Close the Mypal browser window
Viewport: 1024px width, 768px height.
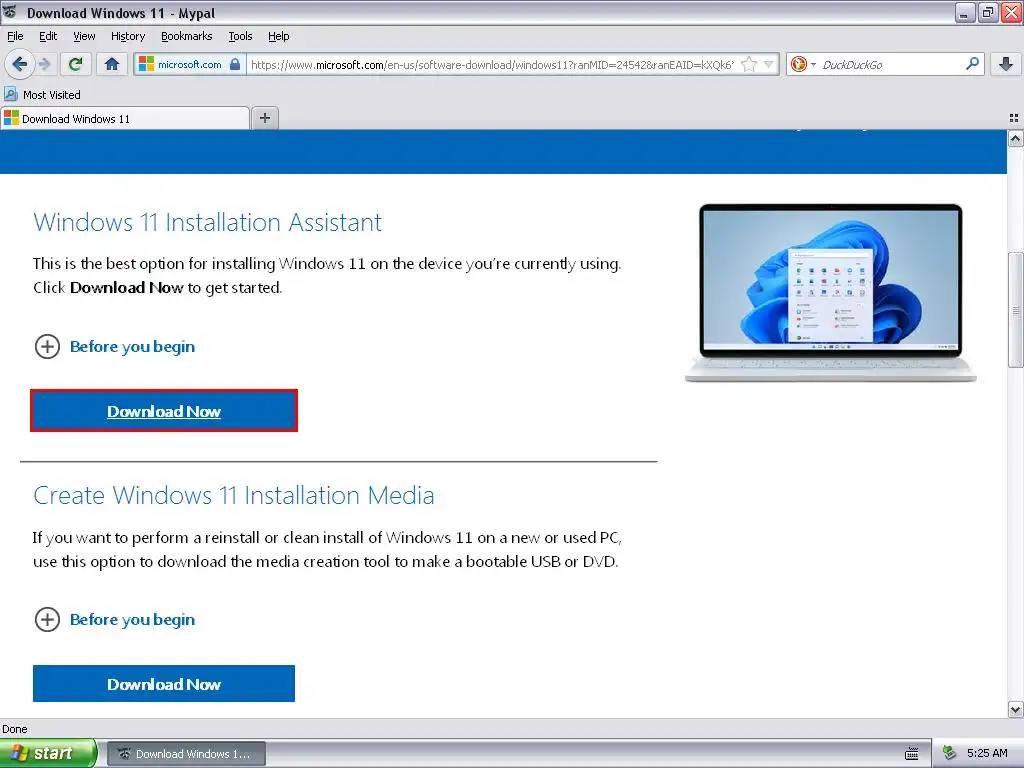click(x=1012, y=12)
